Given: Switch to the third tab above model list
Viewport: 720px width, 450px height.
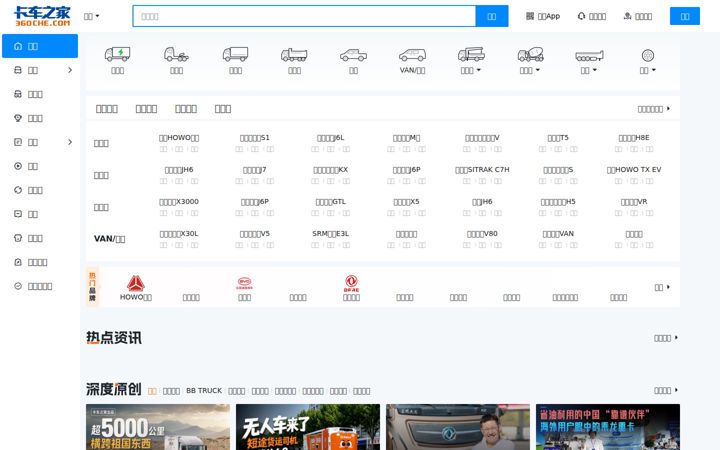Looking at the screenshot, I should tap(186, 109).
